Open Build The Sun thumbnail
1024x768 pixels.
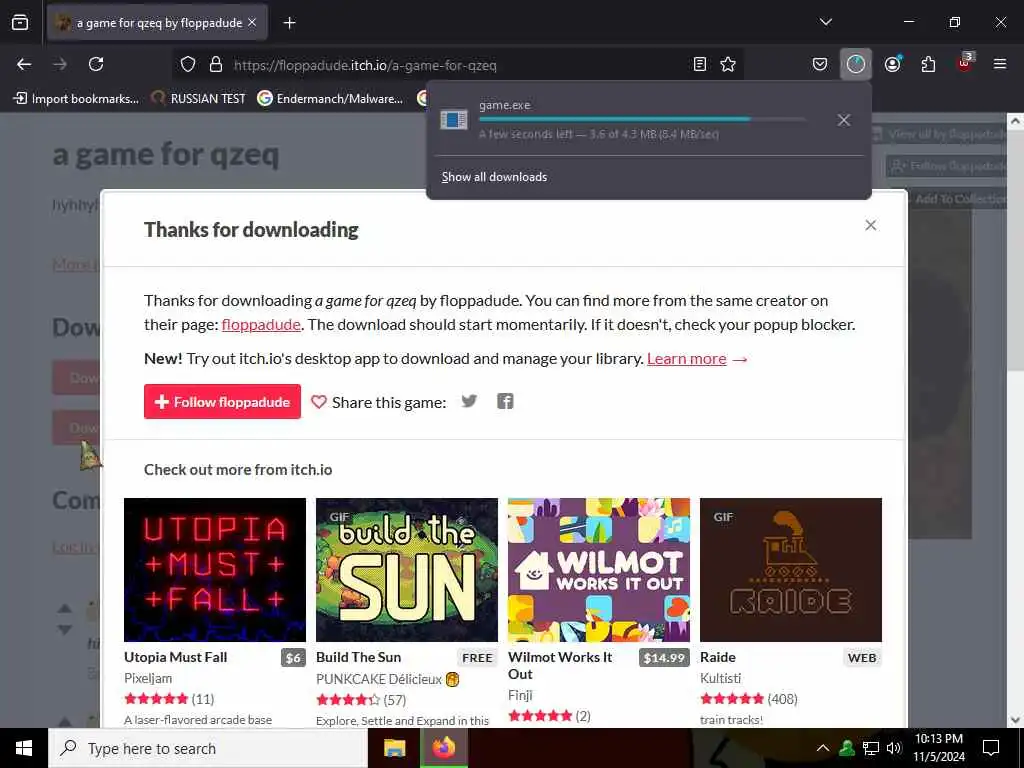click(x=407, y=570)
